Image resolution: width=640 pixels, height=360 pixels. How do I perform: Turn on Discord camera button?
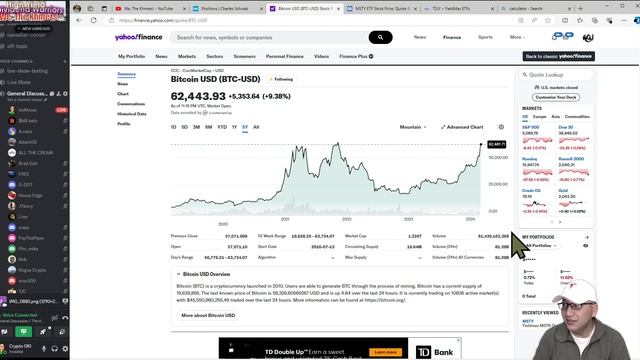[4, 332]
